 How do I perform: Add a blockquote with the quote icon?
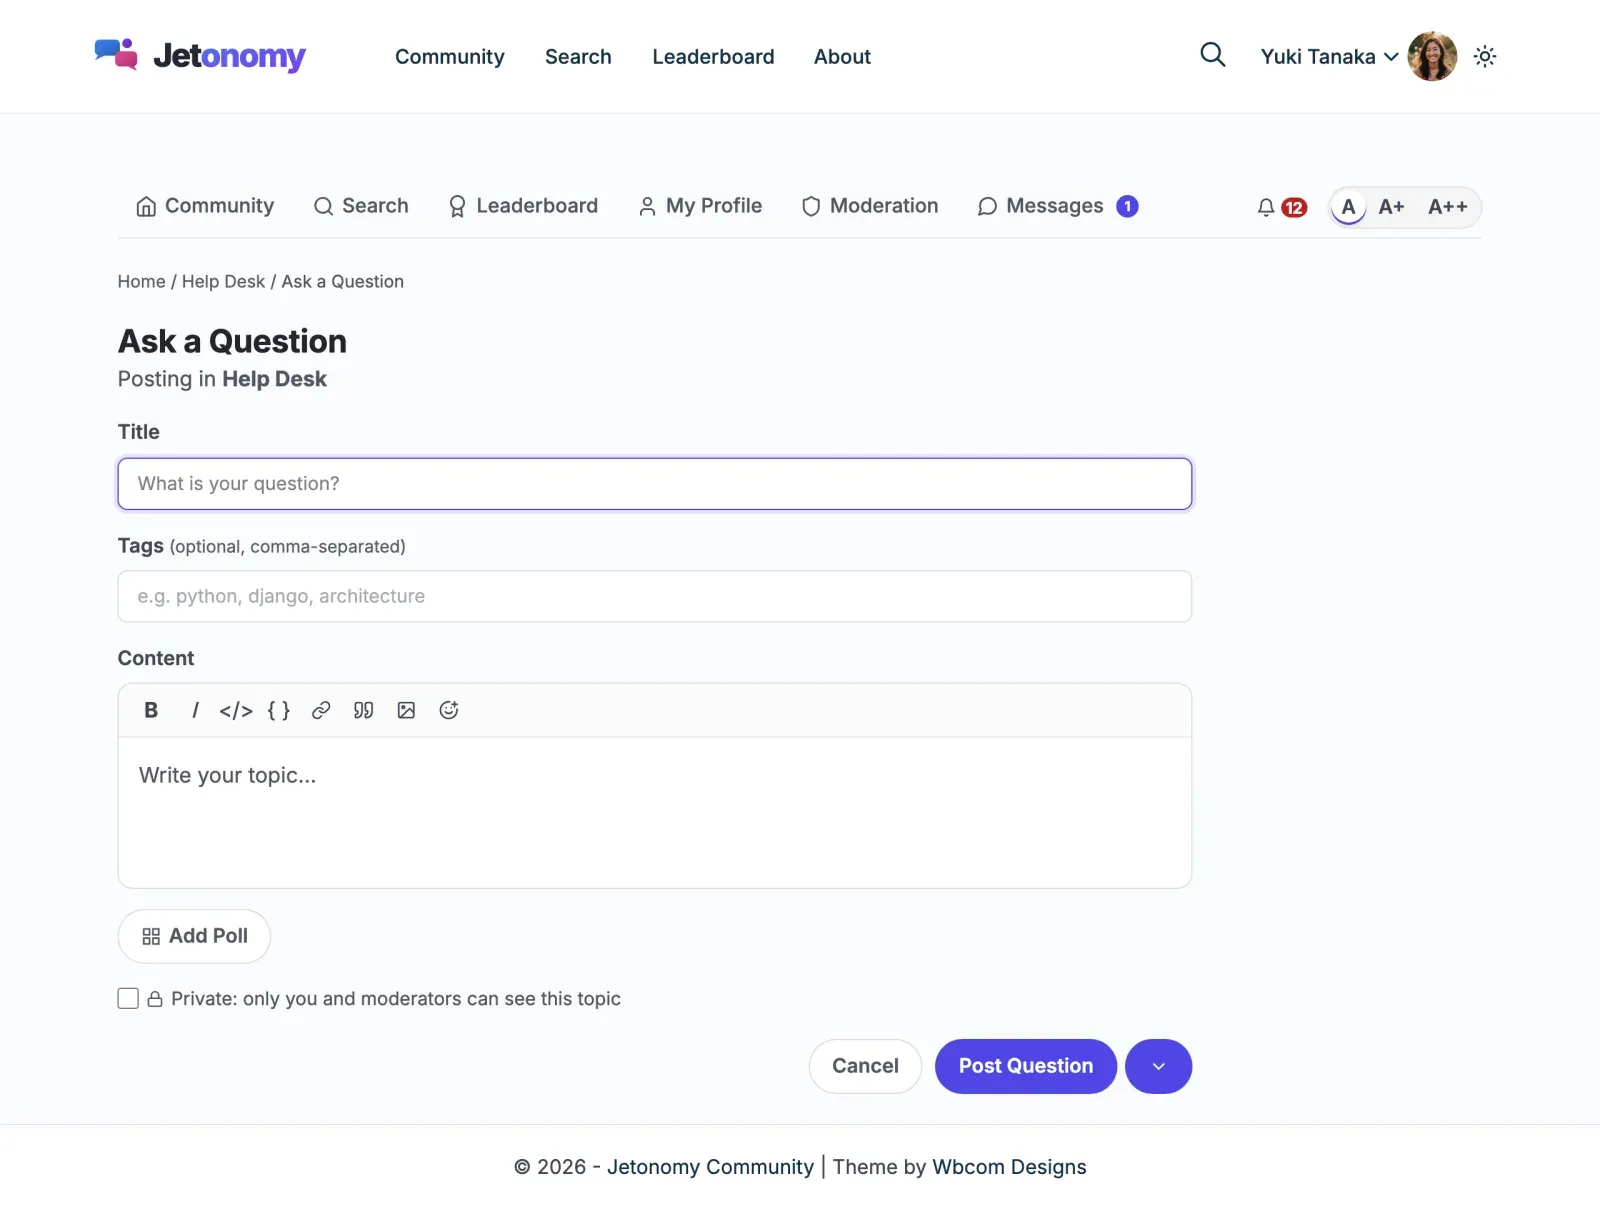(364, 710)
